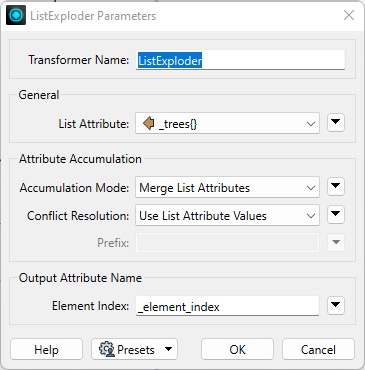This screenshot has height=370, width=365.
Task: Click the ListExploder Parameters title bar text
Action: click(x=93, y=16)
